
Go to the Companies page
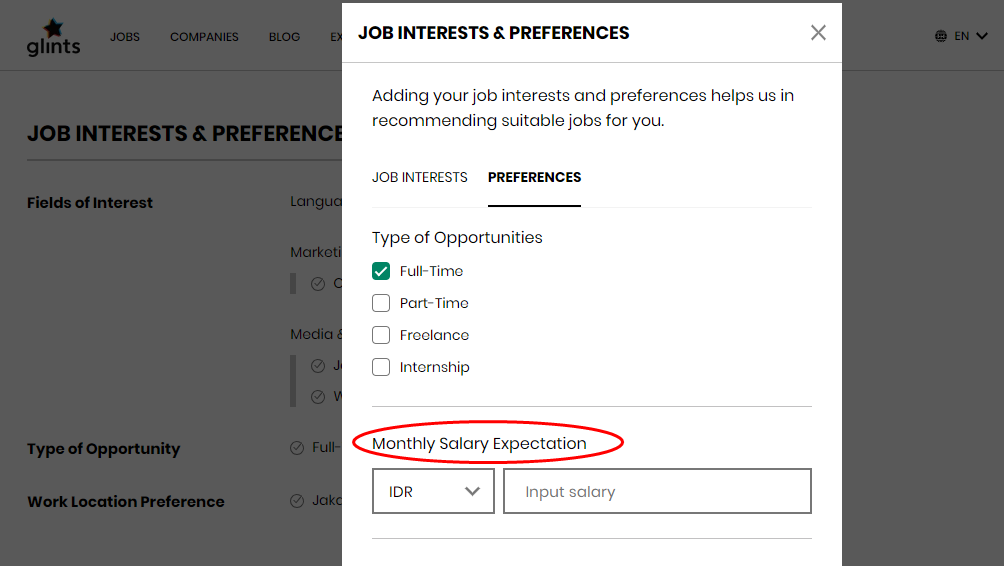tap(204, 37)
